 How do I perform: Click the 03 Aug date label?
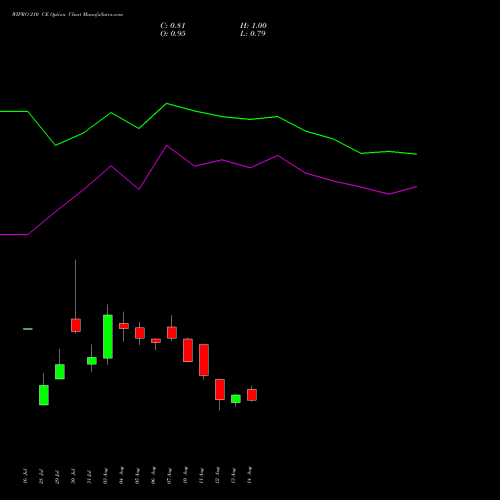point(105,476)
